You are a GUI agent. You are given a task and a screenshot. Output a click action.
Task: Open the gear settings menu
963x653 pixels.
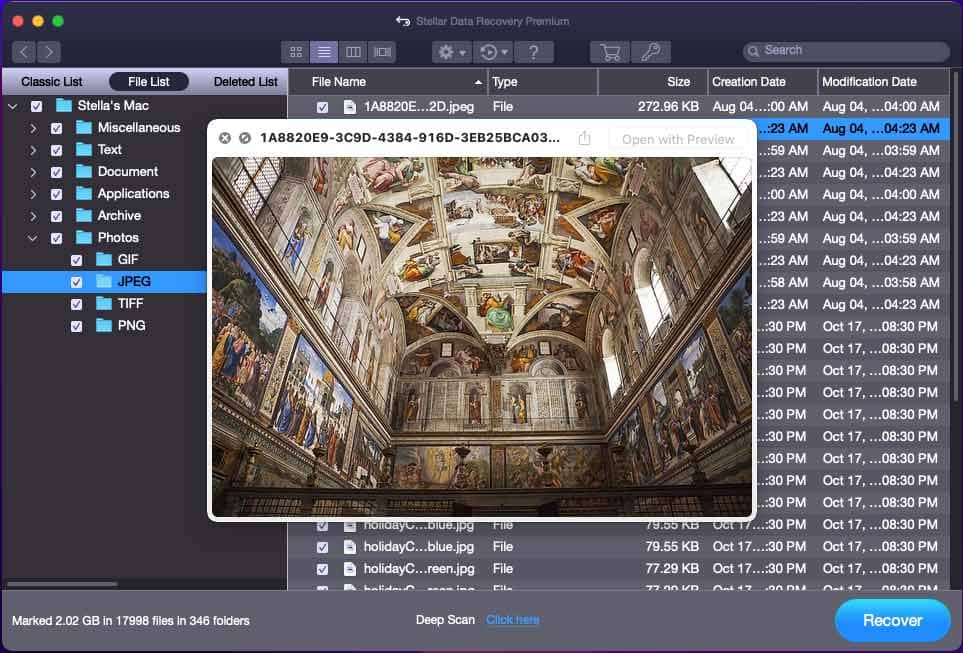click(x=451, y=52)
